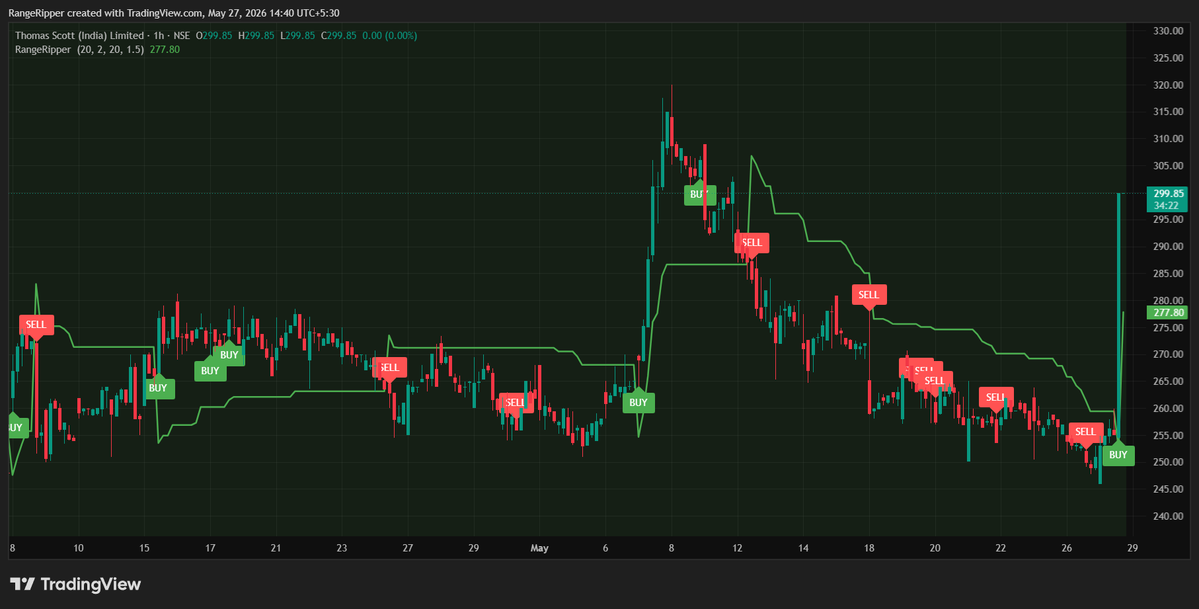This screenshot has height=609, width=1199.
Task: Click the 12 date label on the time axis
Action: (x=737, y=548)
